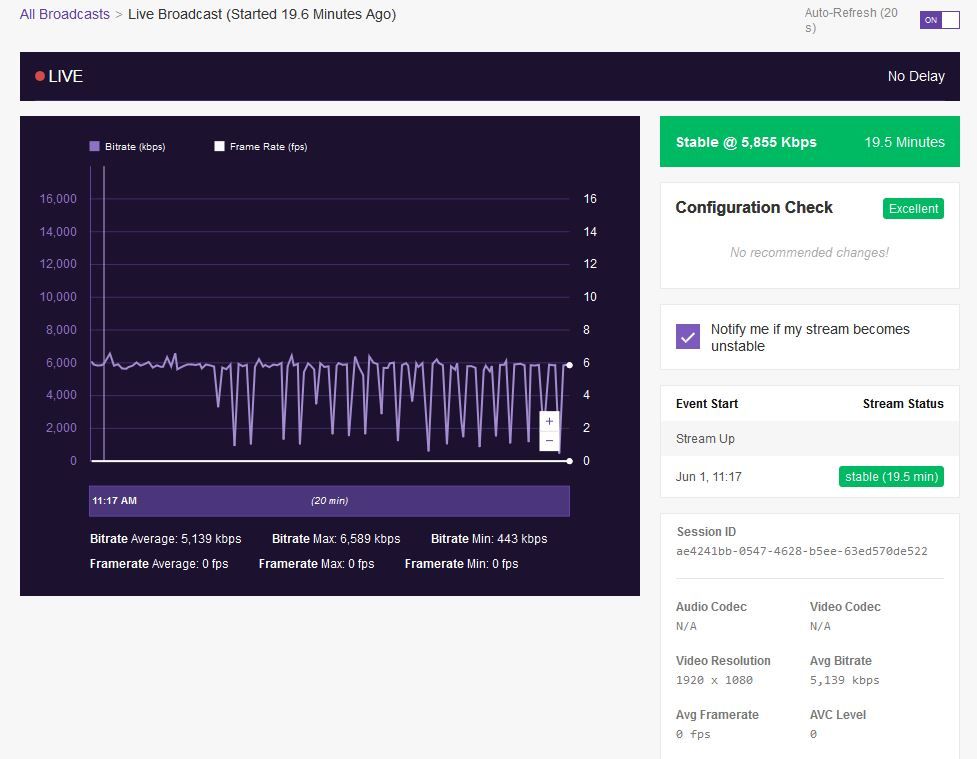Click the No Delay label
The image size is (977, 759).
[916, 76]
